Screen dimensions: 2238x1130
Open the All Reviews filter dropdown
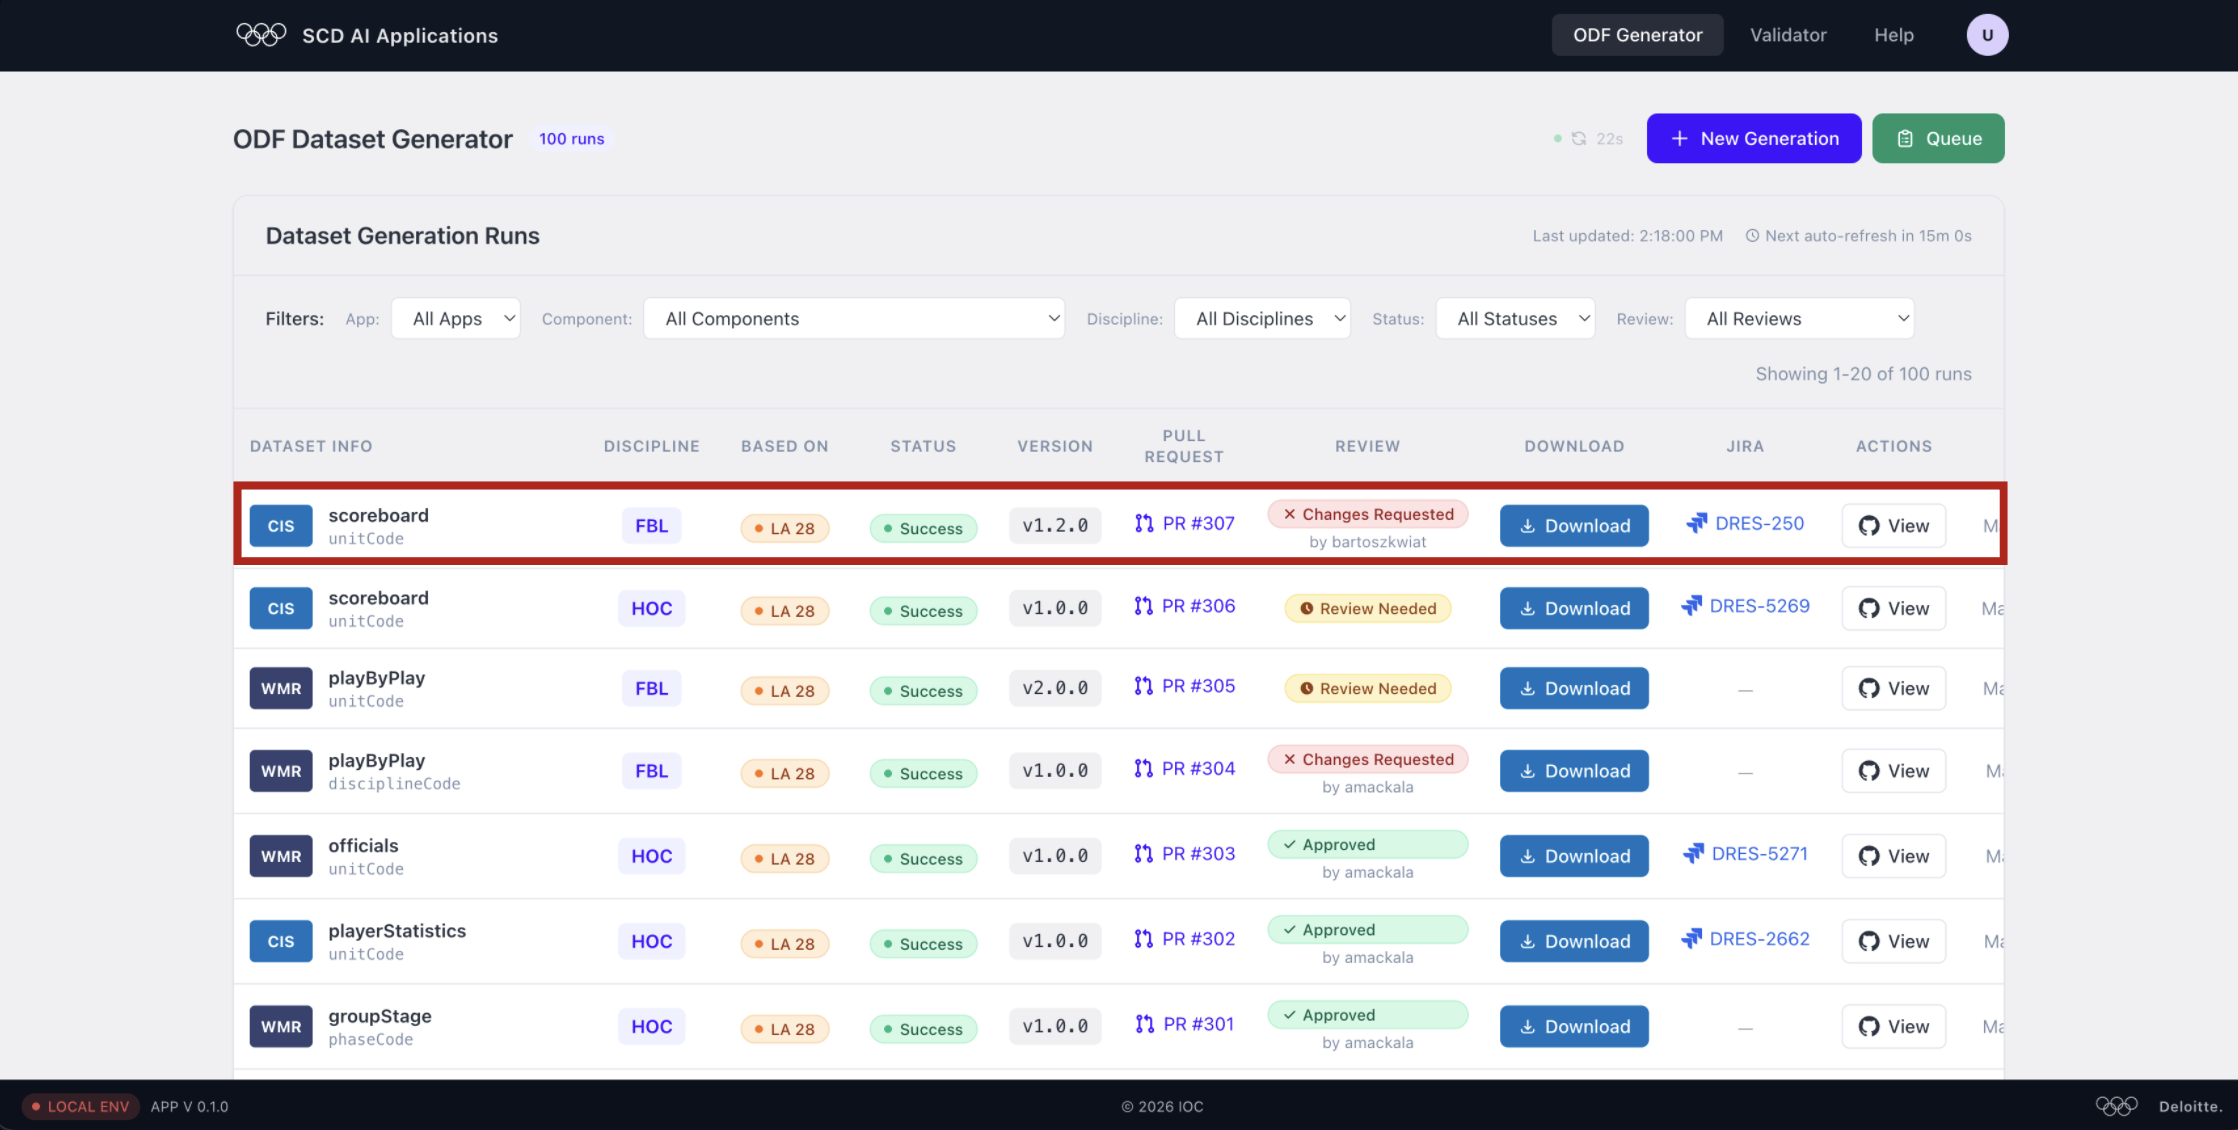pos(1799,319)
